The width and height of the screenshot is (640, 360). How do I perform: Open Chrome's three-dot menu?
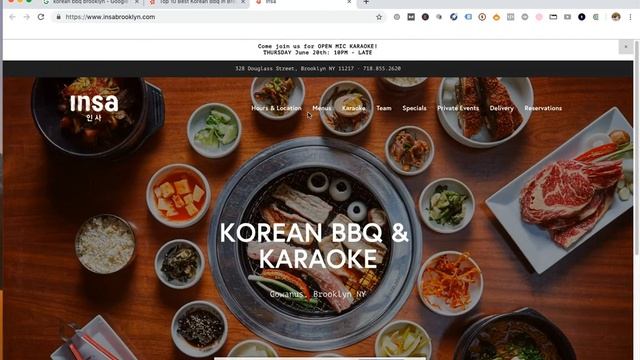coord(630,17)
